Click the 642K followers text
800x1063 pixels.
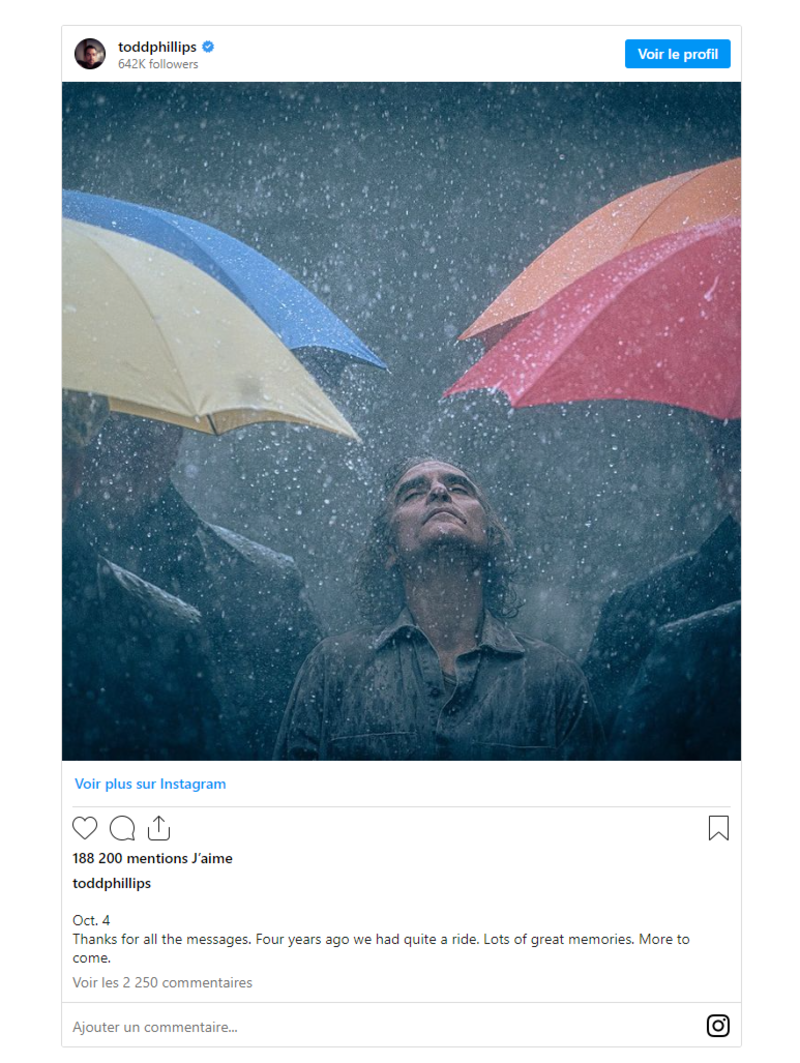pyautogui.click(x=158, y=64)
